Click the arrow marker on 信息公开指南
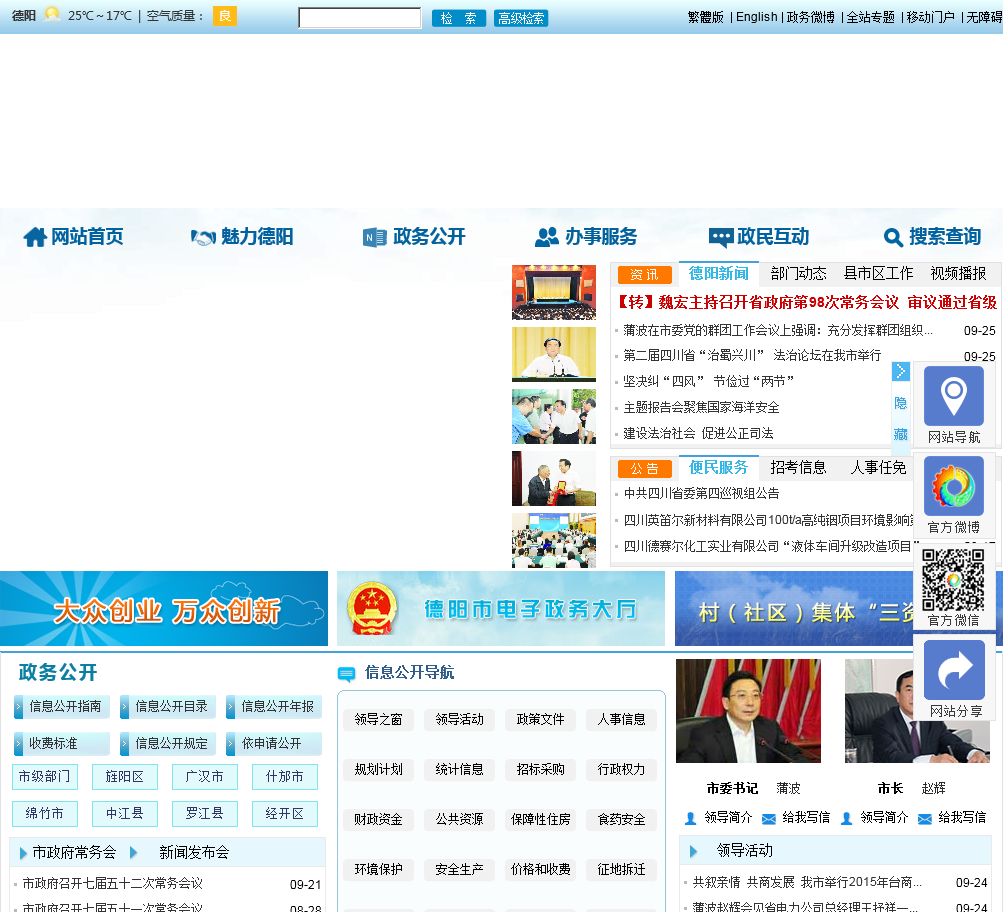 pyautogui.click(x=19, y=707)
